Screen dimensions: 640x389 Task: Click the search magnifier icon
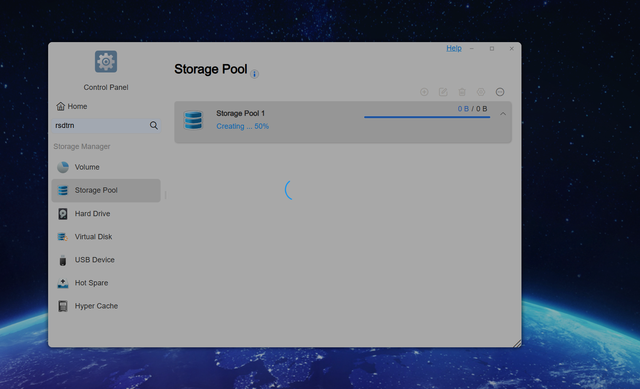pos(153,125)
